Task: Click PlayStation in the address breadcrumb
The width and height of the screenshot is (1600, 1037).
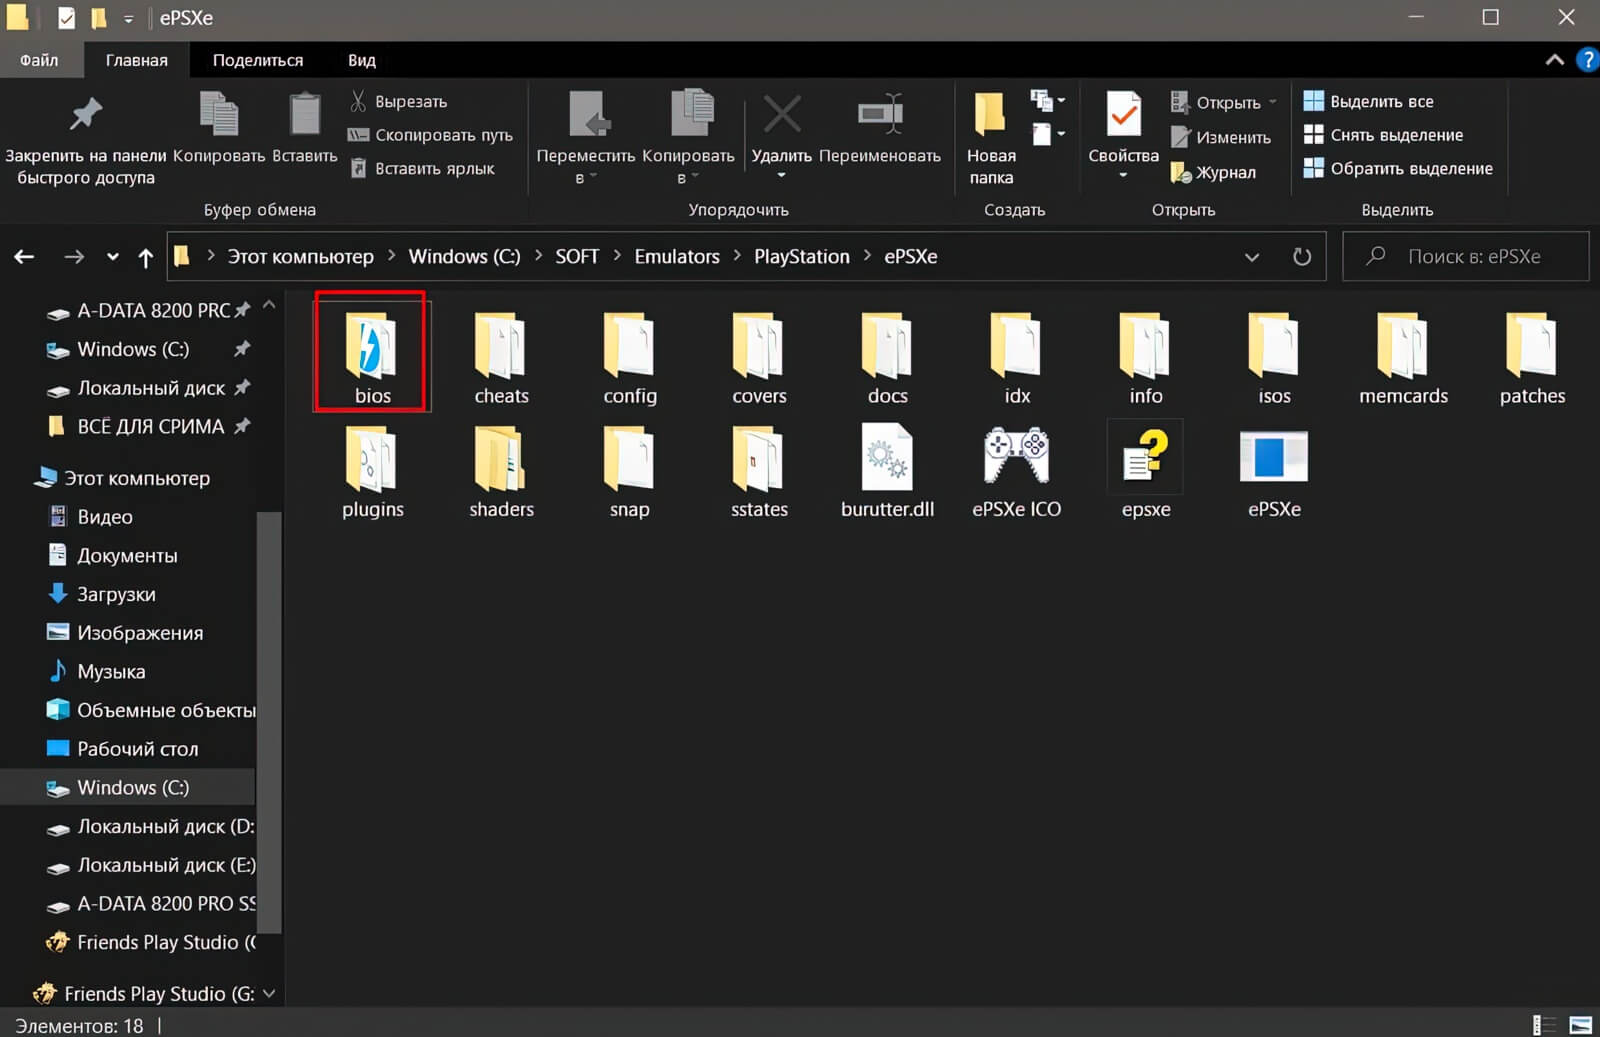Action: click(x=802, y=257)
